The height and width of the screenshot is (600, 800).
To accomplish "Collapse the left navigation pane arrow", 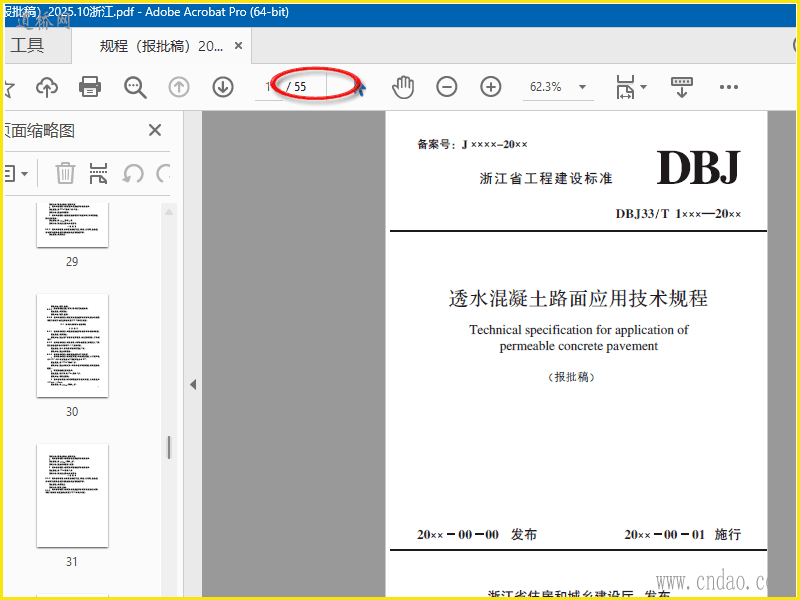I will 193,384.
